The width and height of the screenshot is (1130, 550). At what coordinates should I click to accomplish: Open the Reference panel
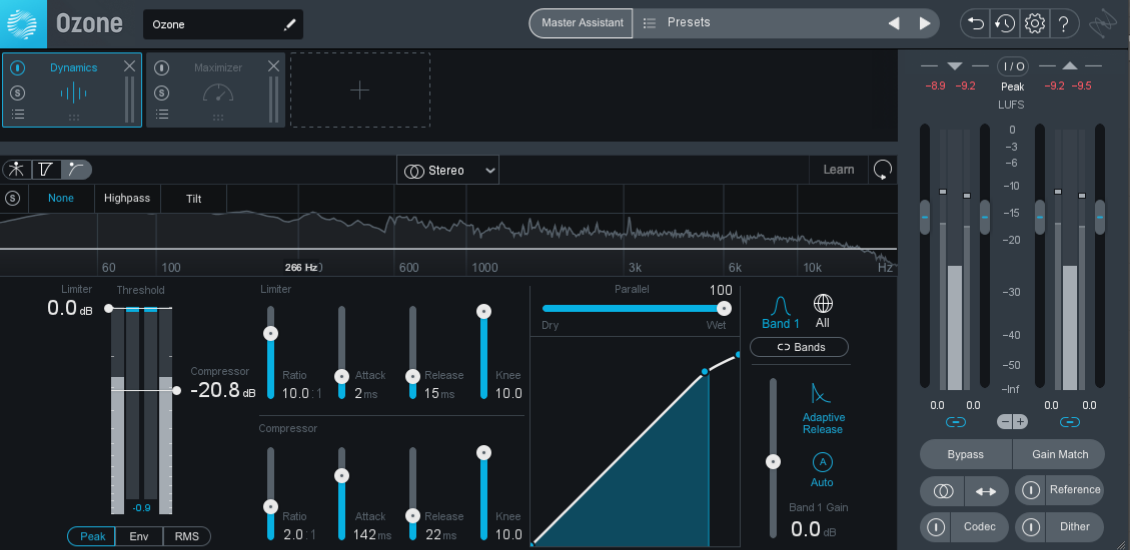click(1075, 490)
